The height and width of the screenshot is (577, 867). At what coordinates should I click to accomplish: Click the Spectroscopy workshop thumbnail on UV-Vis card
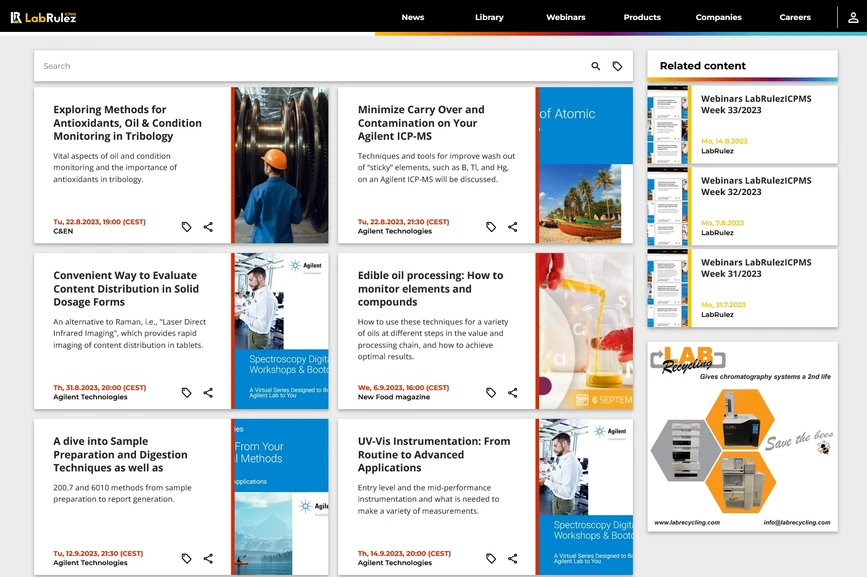[586, 496]
